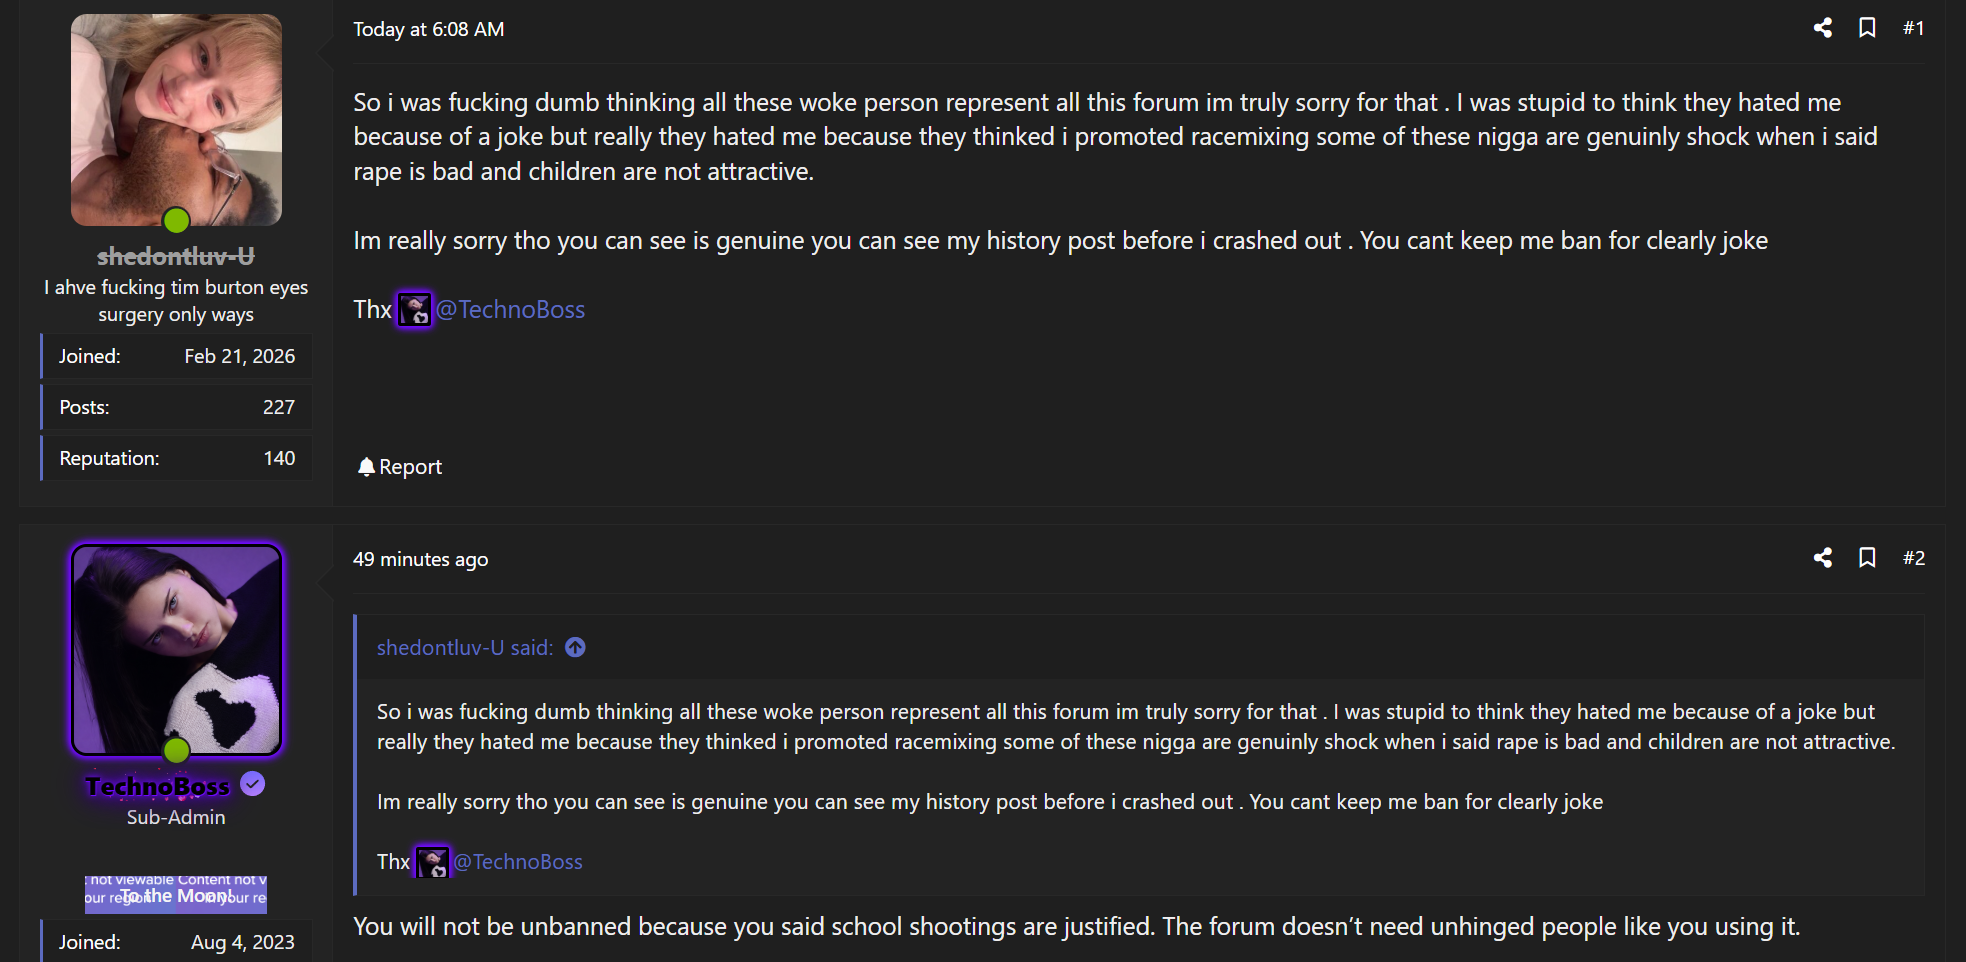
Task: Jump to quoted post via up-arrow icon
Action: point(575,648)
